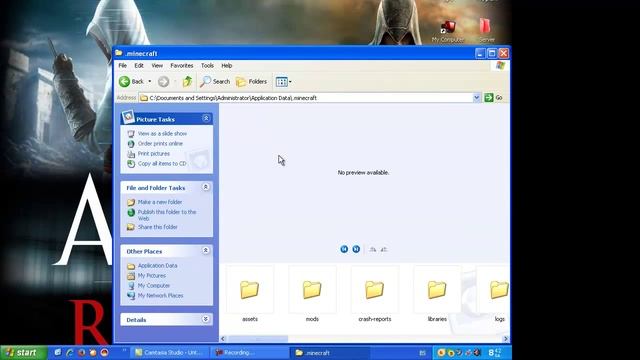Click the scrollbar left arrow
Screen dimensions: 640x360
point(223,339)
